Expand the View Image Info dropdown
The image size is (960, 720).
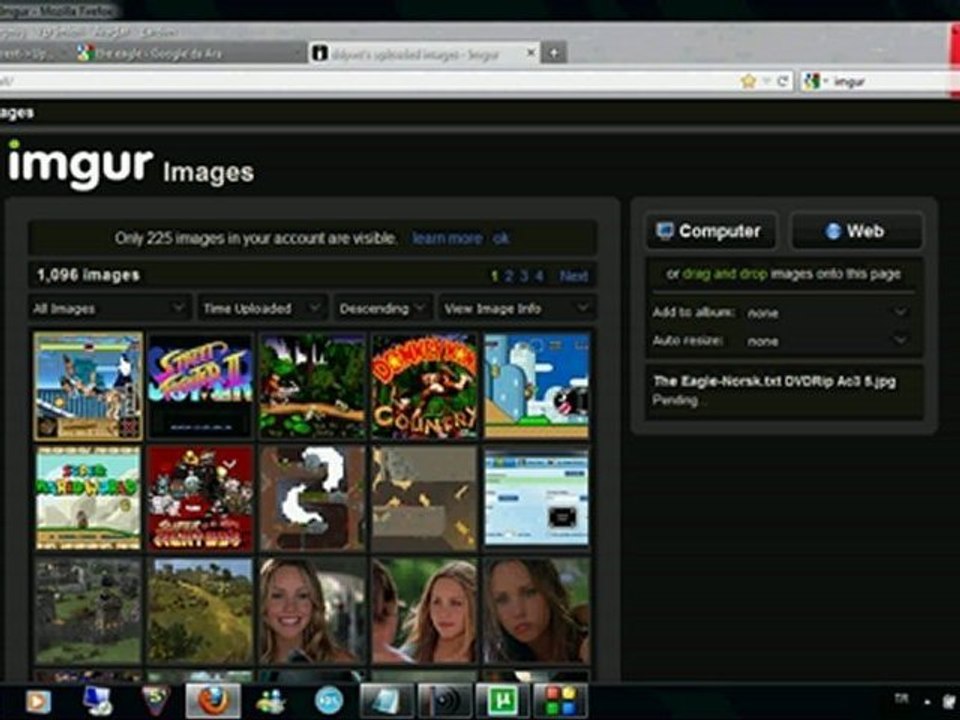pyautogui.click(x=517, y=308)
